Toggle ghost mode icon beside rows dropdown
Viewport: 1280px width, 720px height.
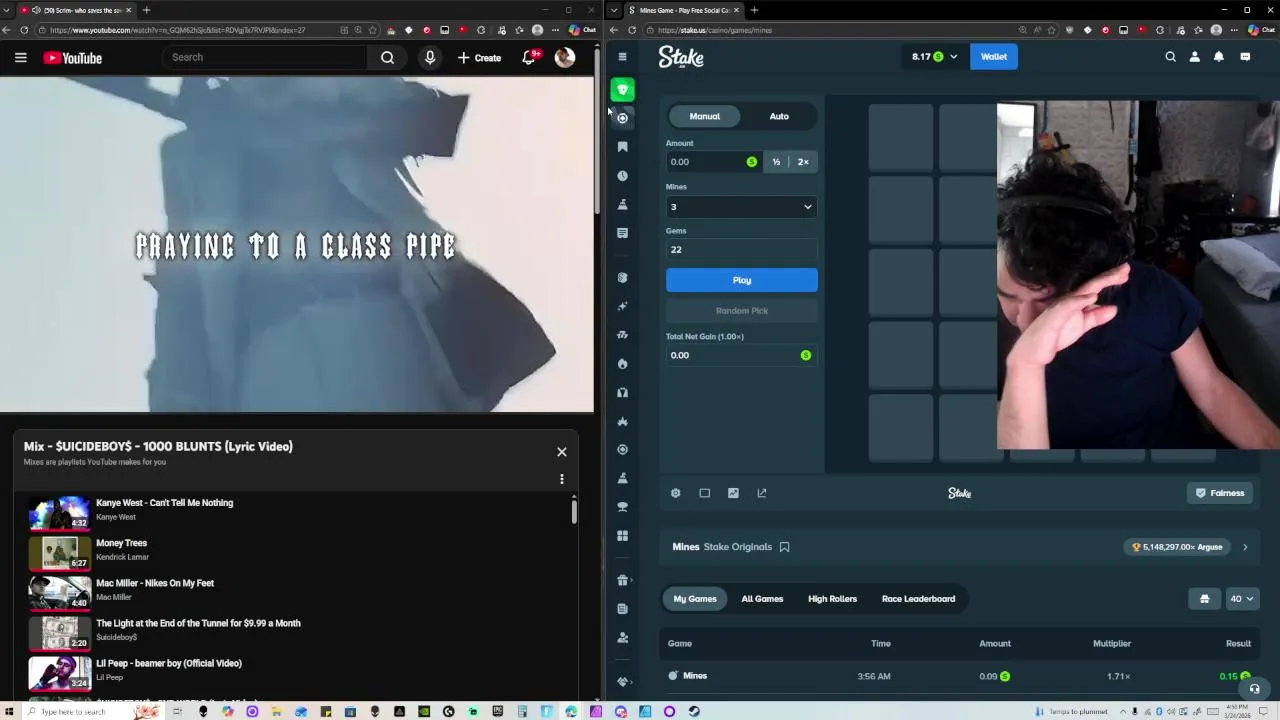coord(1204,599)
